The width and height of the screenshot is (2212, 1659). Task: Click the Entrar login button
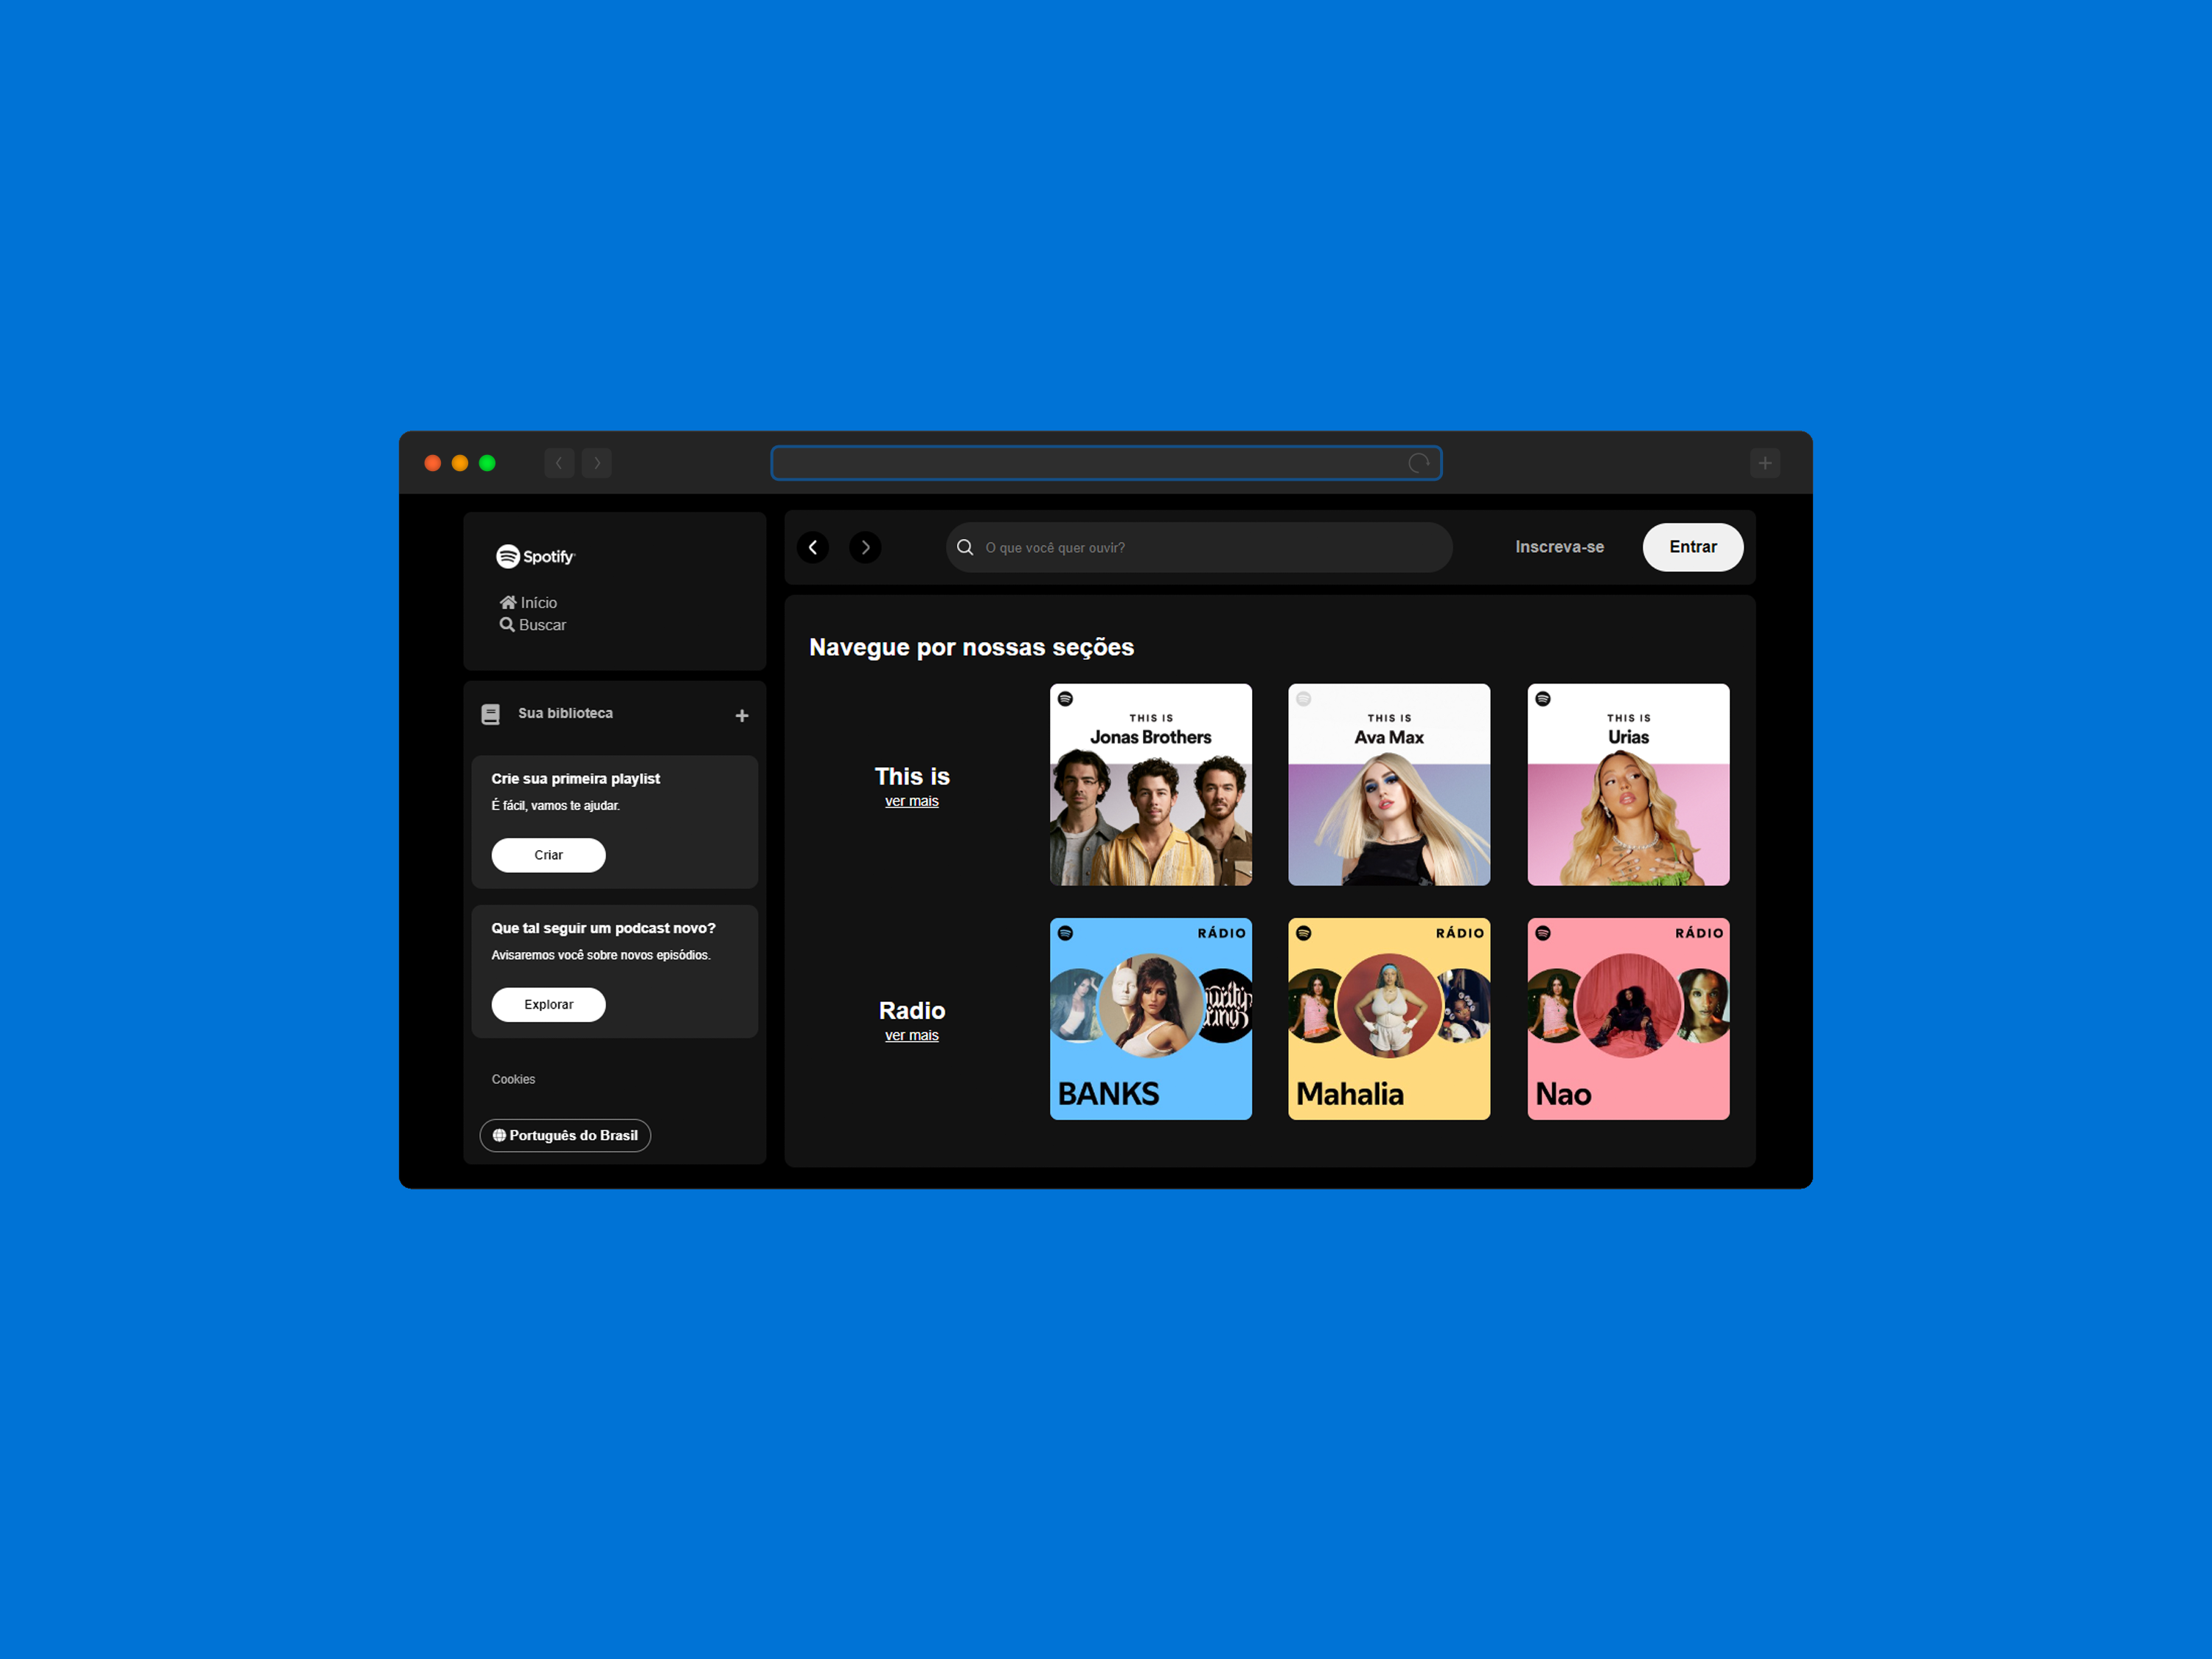tap(1693, 547)
